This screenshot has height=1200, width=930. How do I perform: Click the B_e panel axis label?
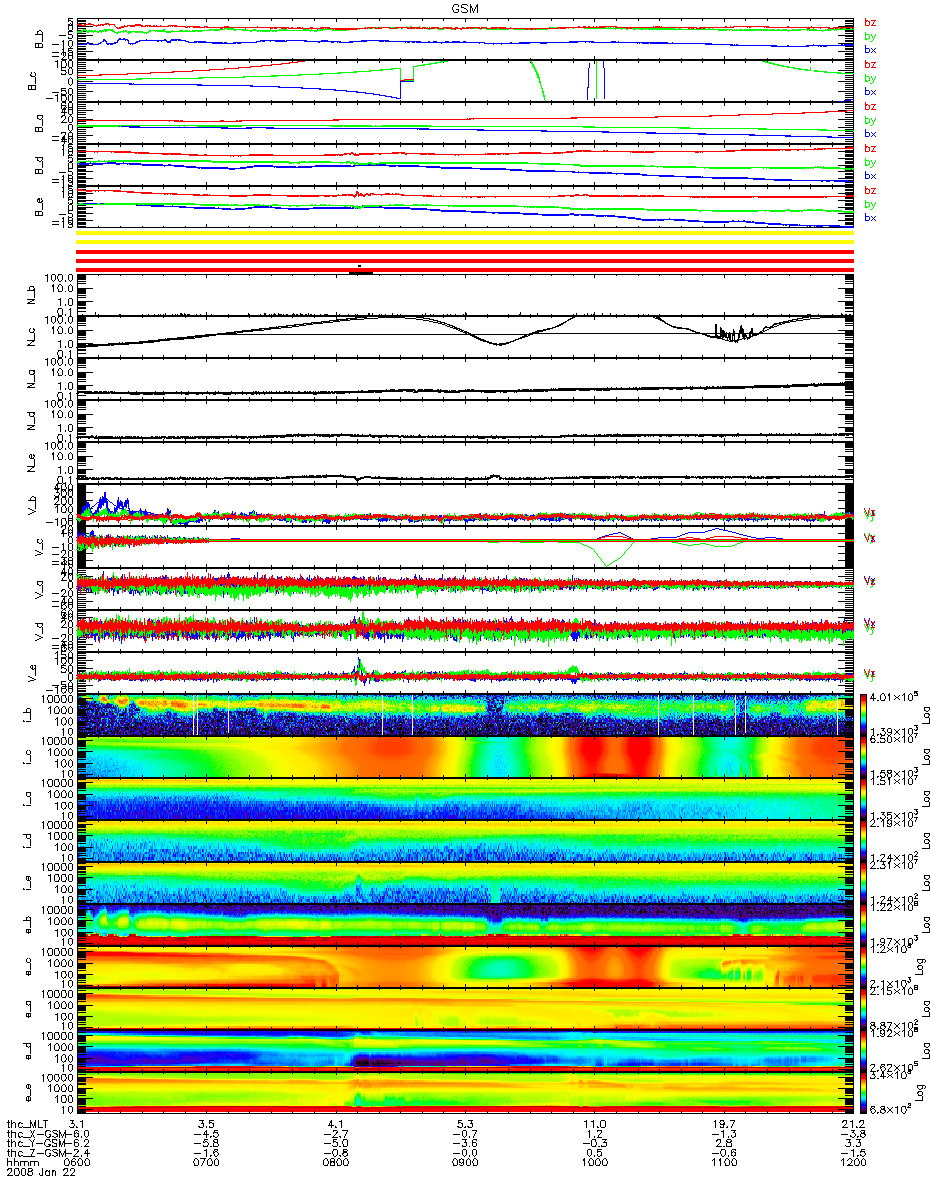[x=40, y=206]
